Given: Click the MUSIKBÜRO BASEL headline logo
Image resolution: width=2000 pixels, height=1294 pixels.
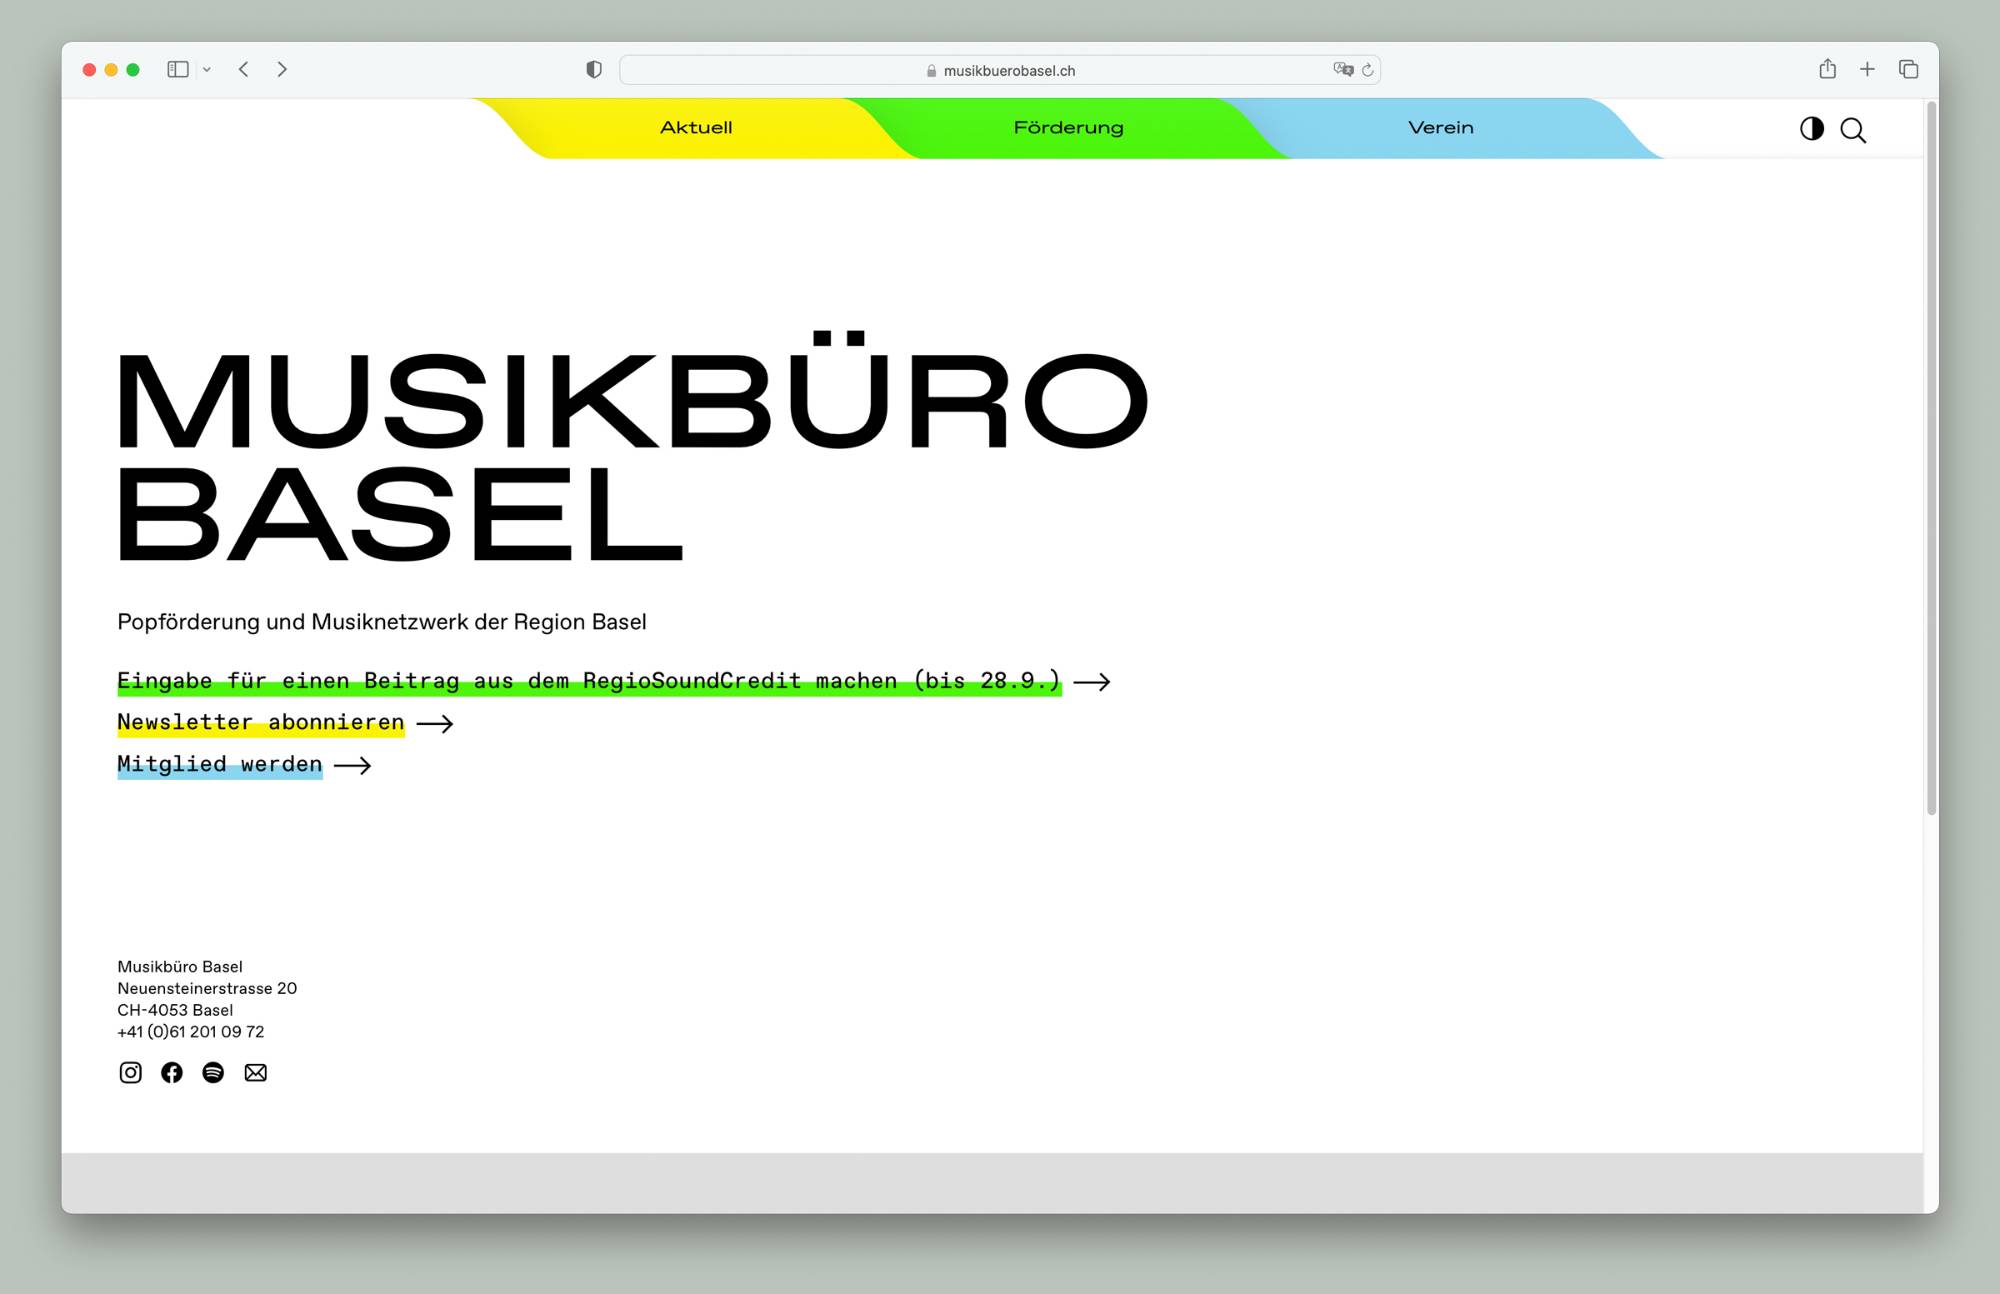Looking at the screenshot, I should pyautogui.click(x=633, y=447).
